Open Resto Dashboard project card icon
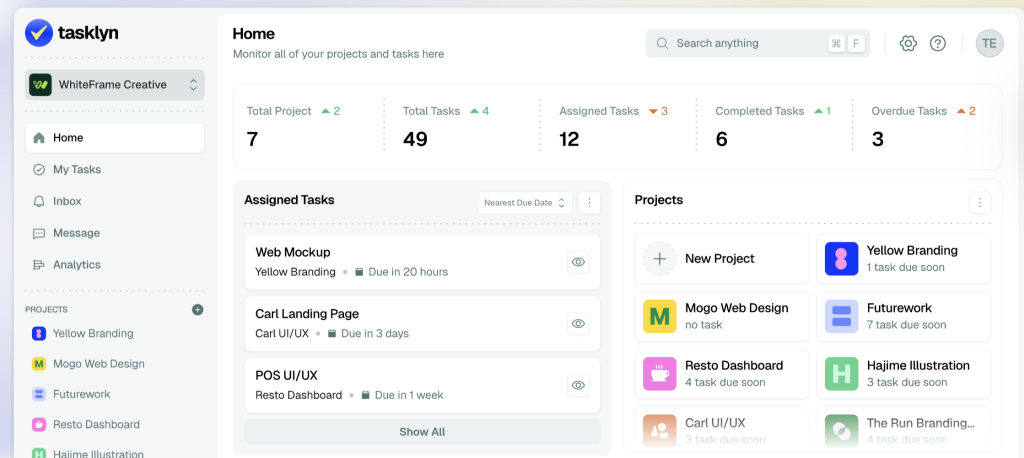The image size is (1024, 458). coord(659,374)
